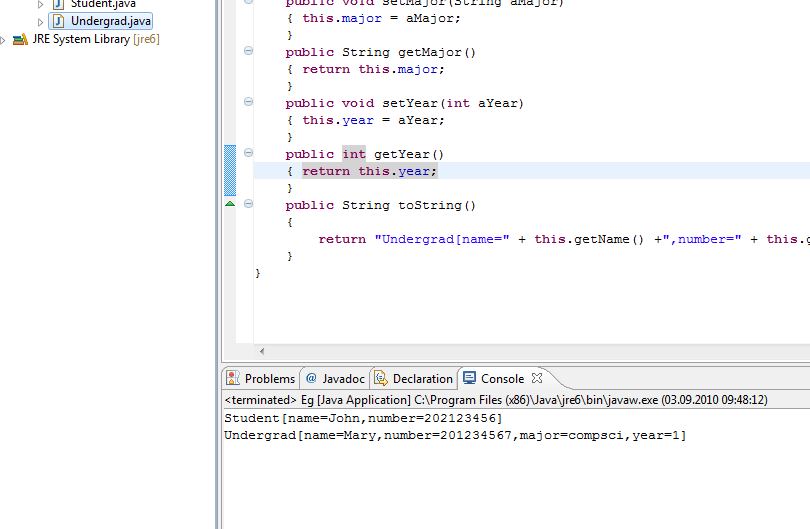The image size is (810, 529).
Task: Click the blue range indicator in the editor margin
Action: (x=230, y=170)
